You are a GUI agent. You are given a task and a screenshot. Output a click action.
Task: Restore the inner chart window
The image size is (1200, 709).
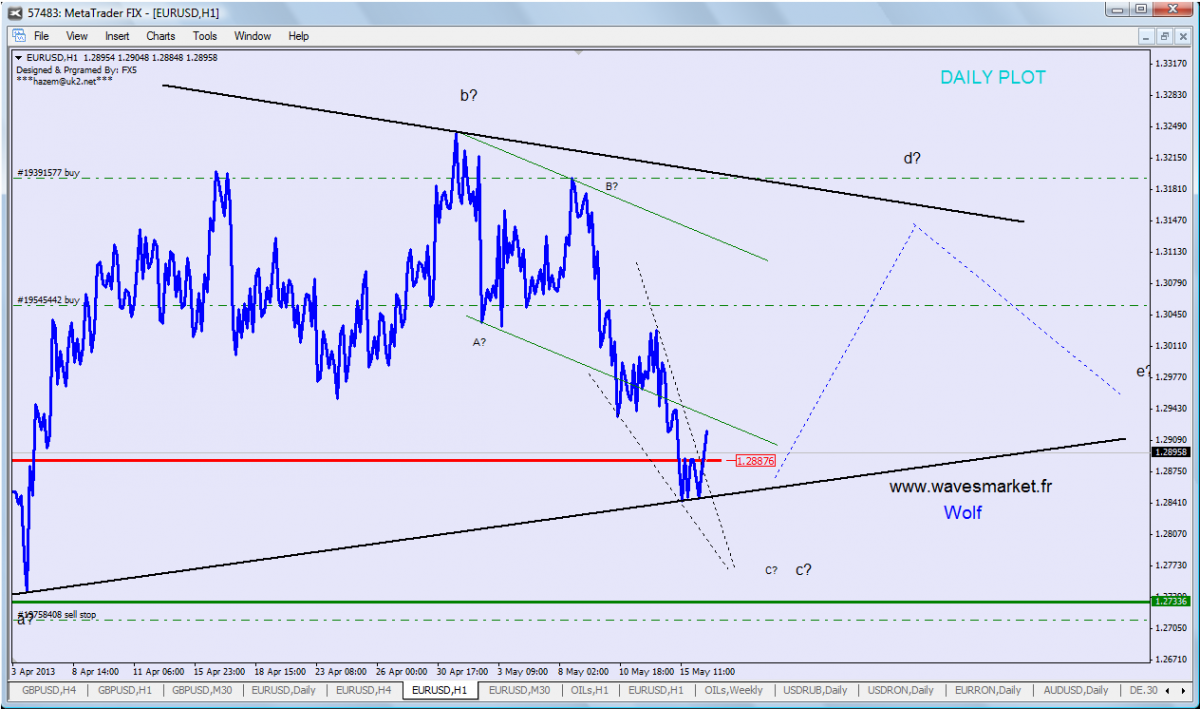[x=1165, y=35]
